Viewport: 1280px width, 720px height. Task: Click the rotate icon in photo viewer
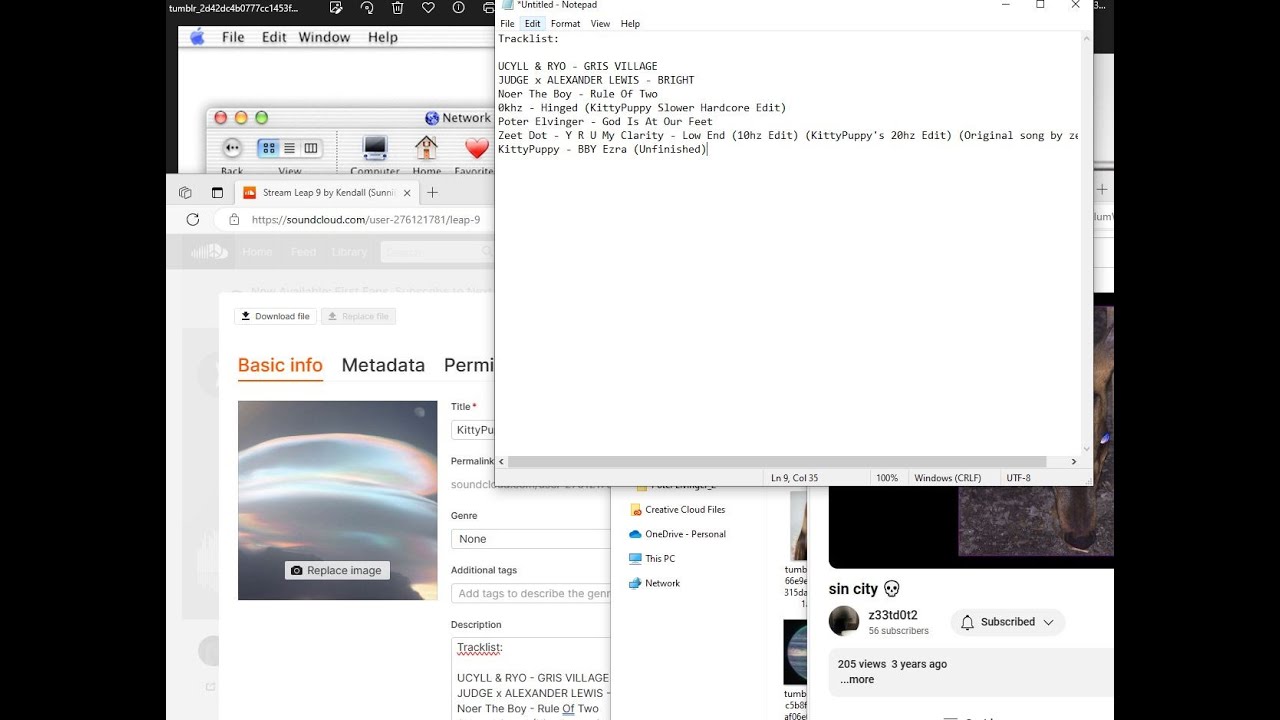367,8
